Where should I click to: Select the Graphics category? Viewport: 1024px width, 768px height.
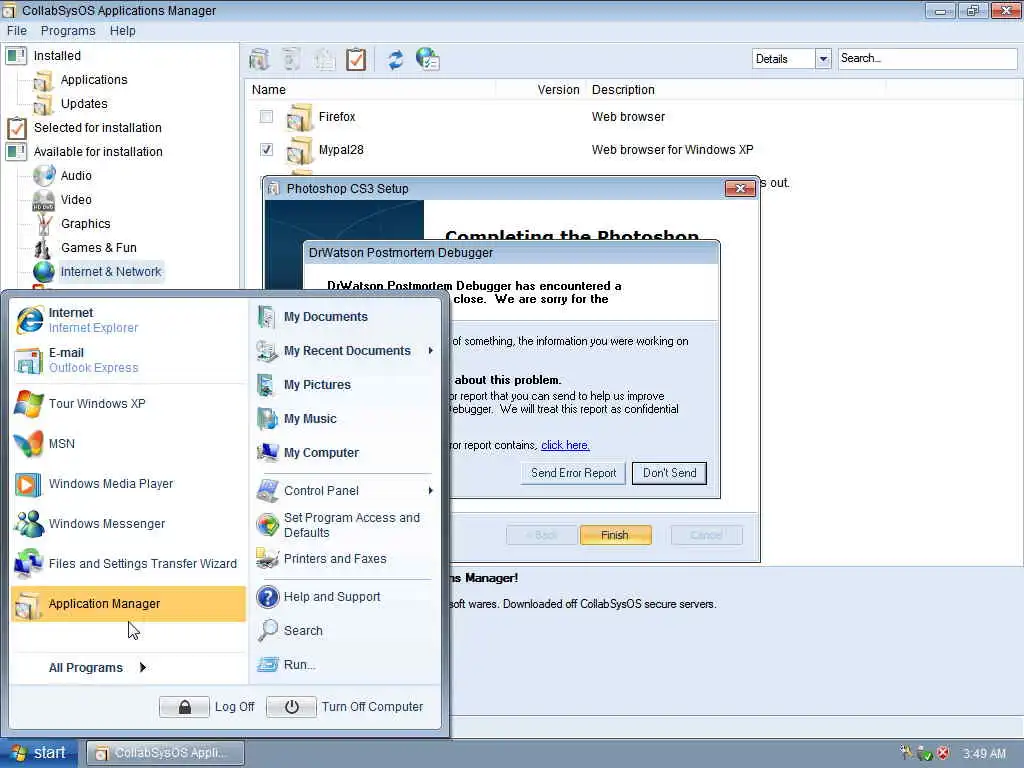tap(86, 224)
